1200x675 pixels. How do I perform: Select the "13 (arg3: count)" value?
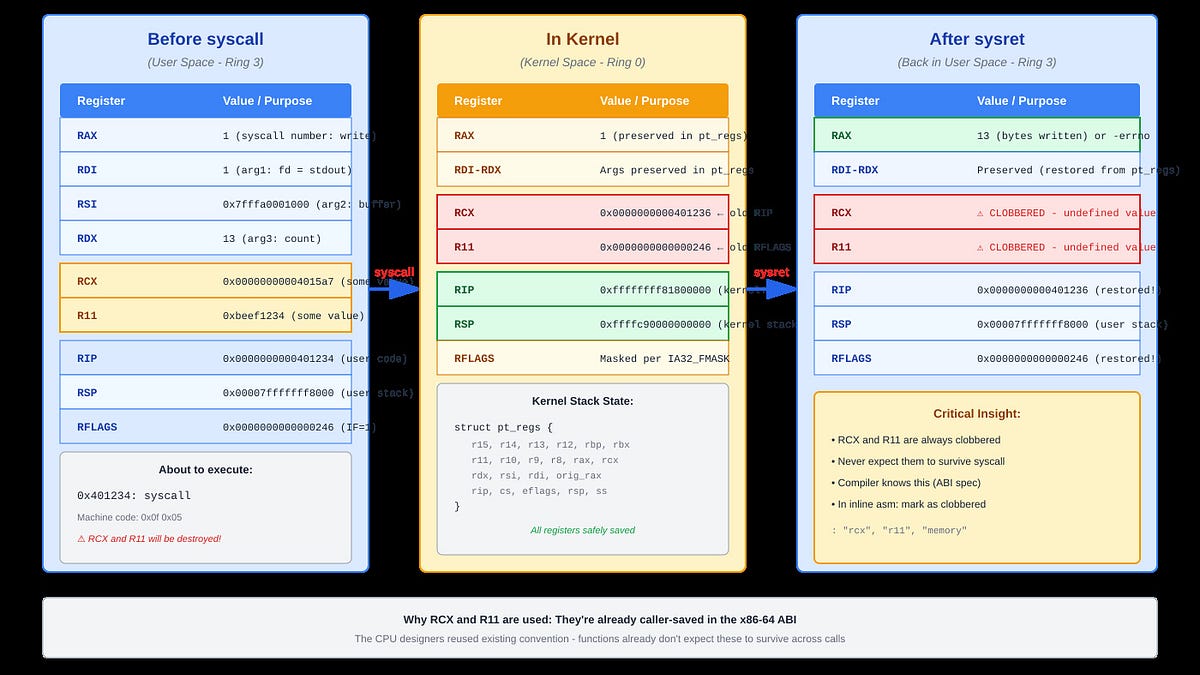click(272, 239)
